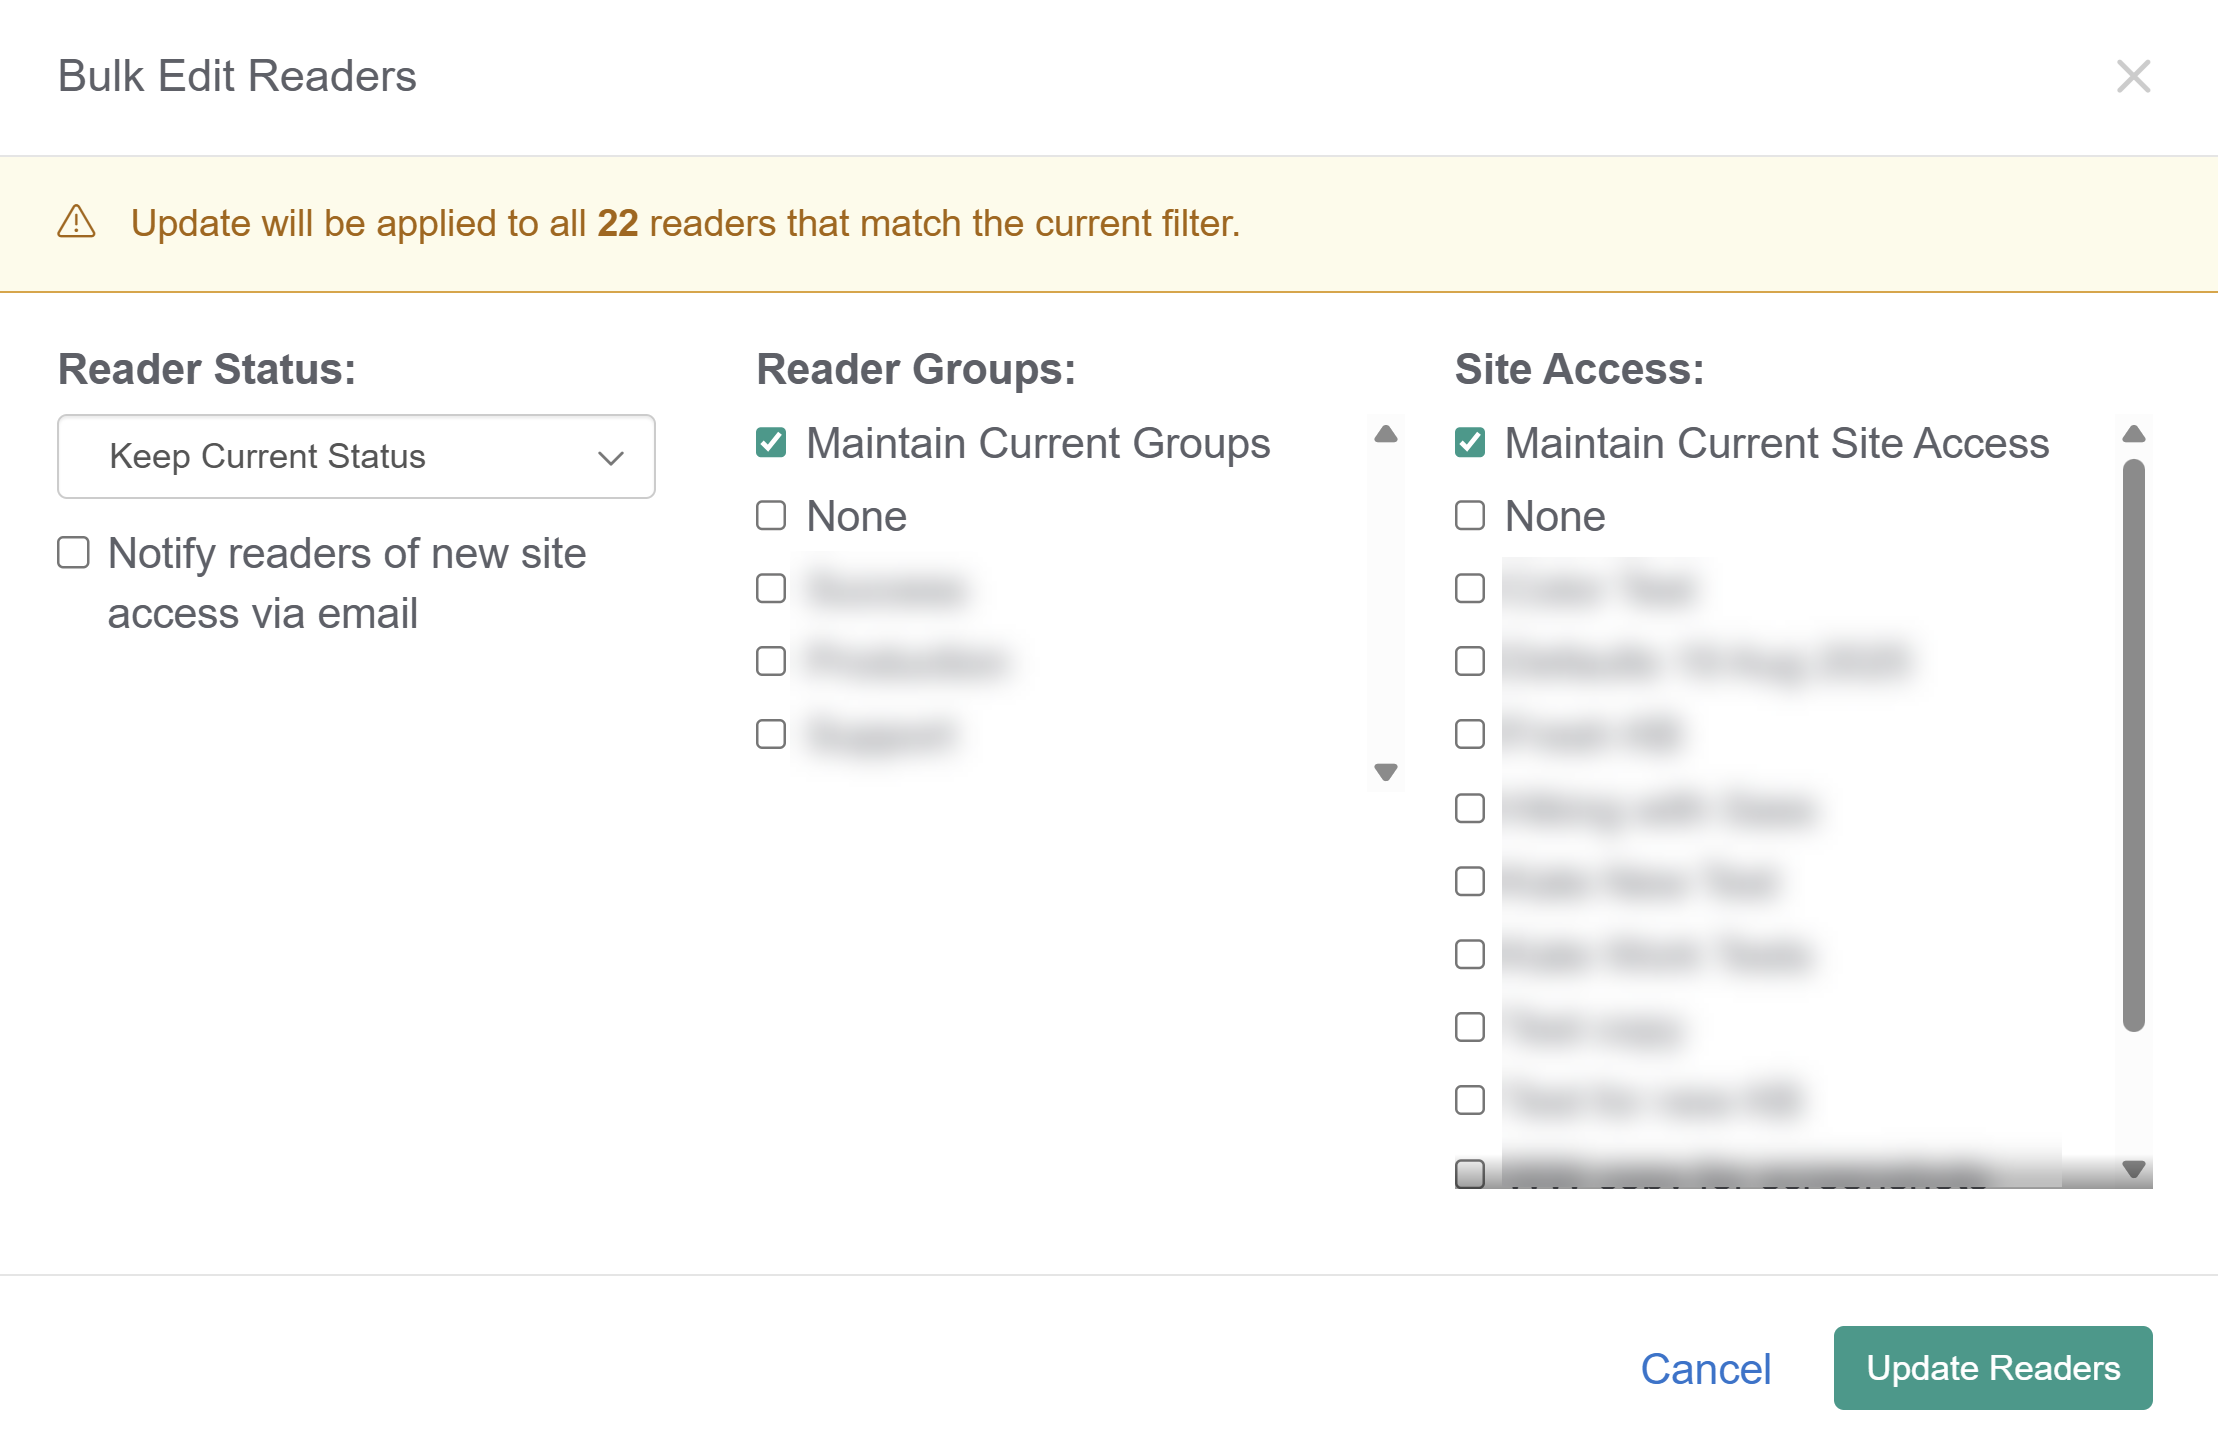Tick the first blurred Reader Groups checkbox
The height and width of the screenshot is (1449, 2218).
pyautogui.click(x=771, y=588)
